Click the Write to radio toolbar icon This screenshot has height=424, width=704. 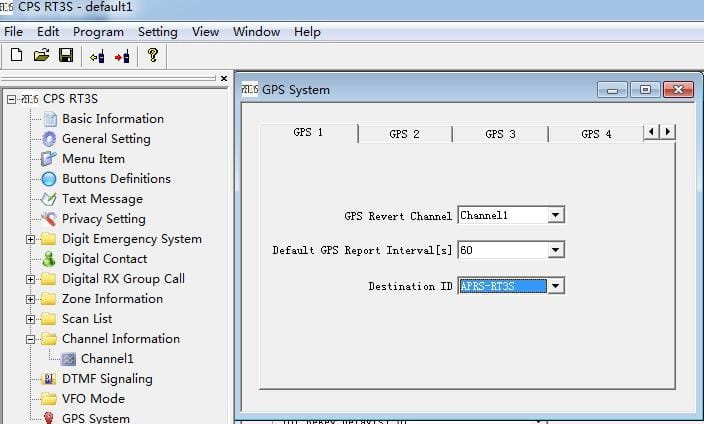tap(122, 56)
